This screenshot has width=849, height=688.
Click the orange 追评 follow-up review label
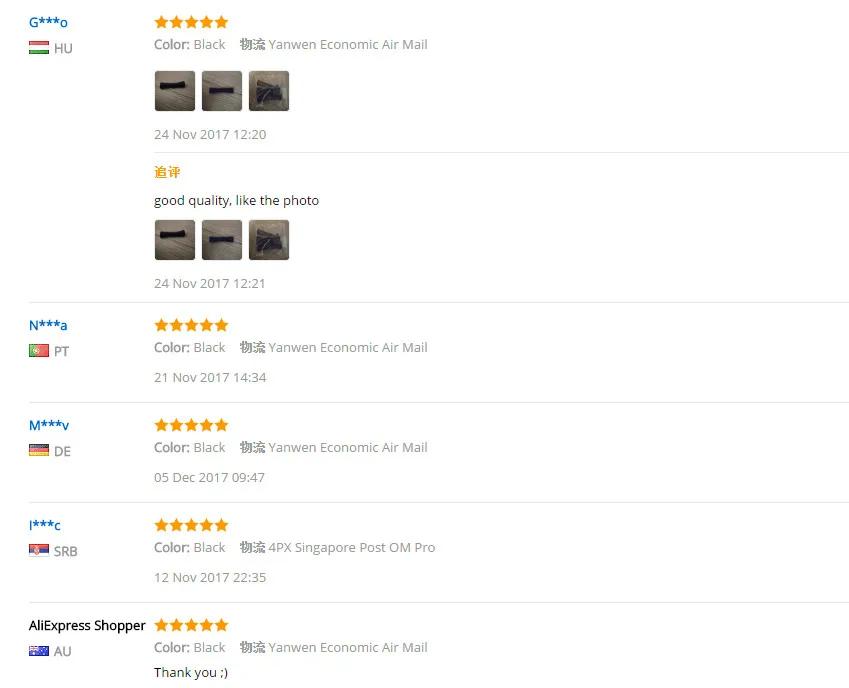coord(167,172)
